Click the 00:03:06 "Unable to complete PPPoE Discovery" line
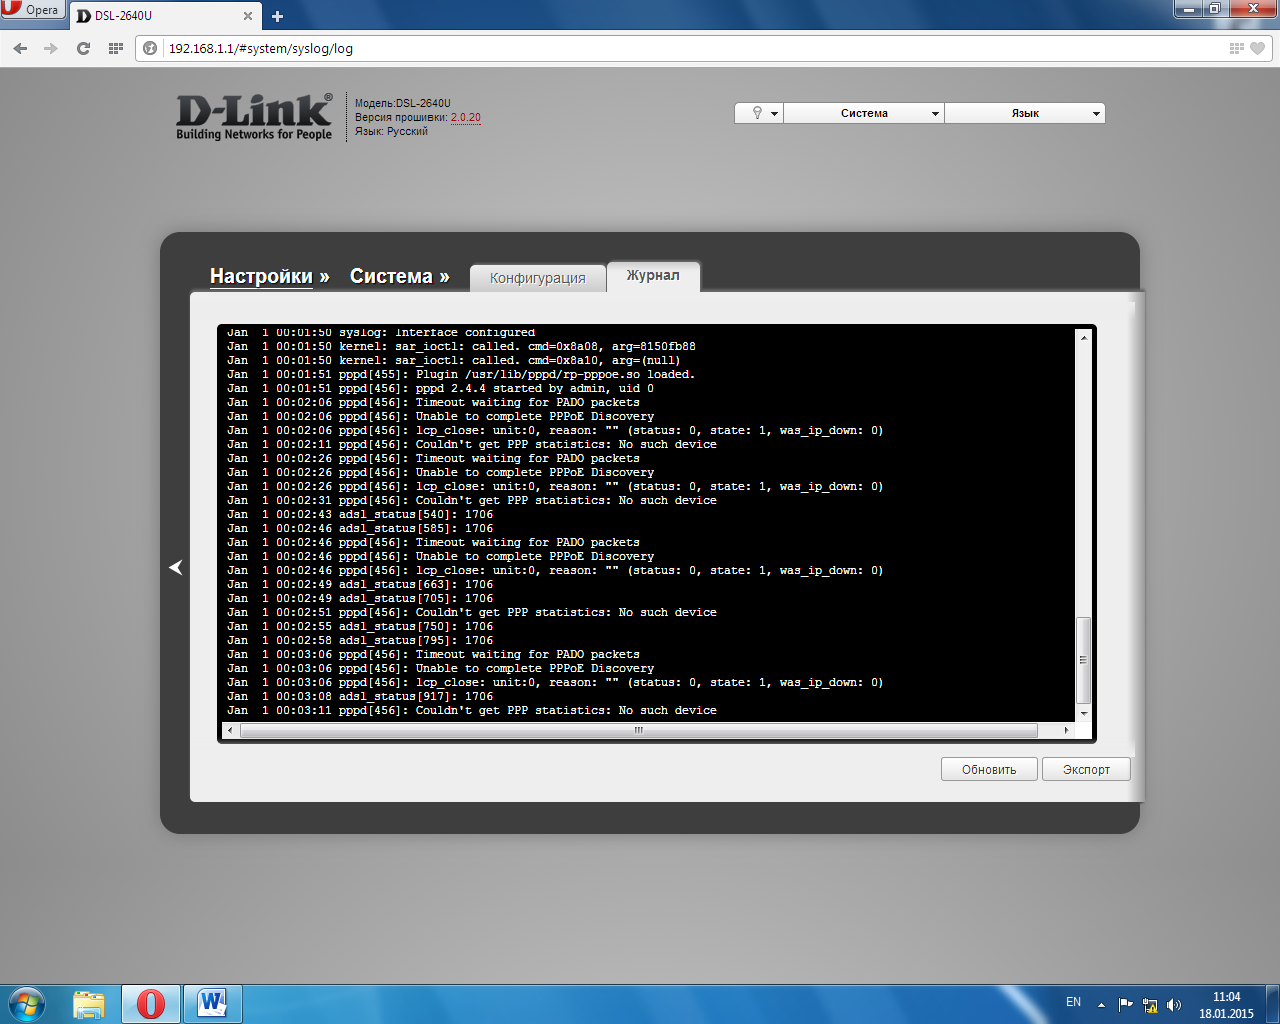1280x1024 pixels. (440, 668)
